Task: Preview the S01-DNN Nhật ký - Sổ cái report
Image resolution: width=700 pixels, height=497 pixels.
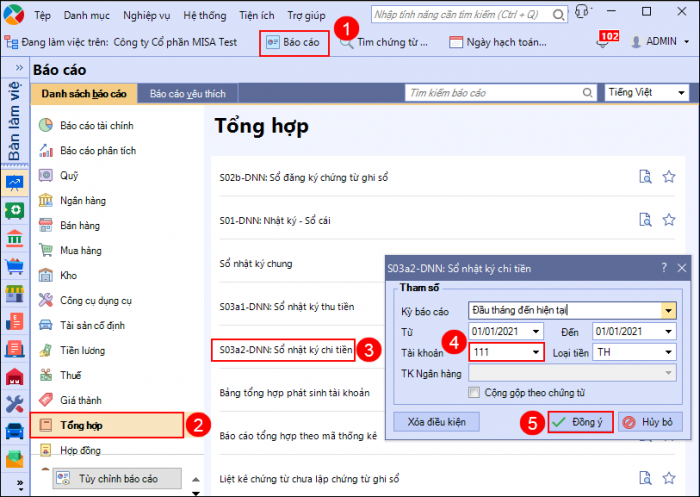Action: (646, 221)
